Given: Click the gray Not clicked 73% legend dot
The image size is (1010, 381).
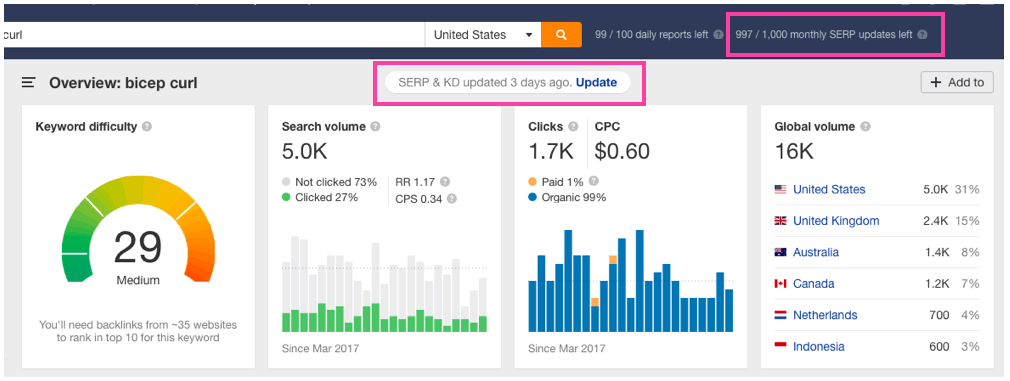Looking at the screenshot, I should [x=287, y=182].
